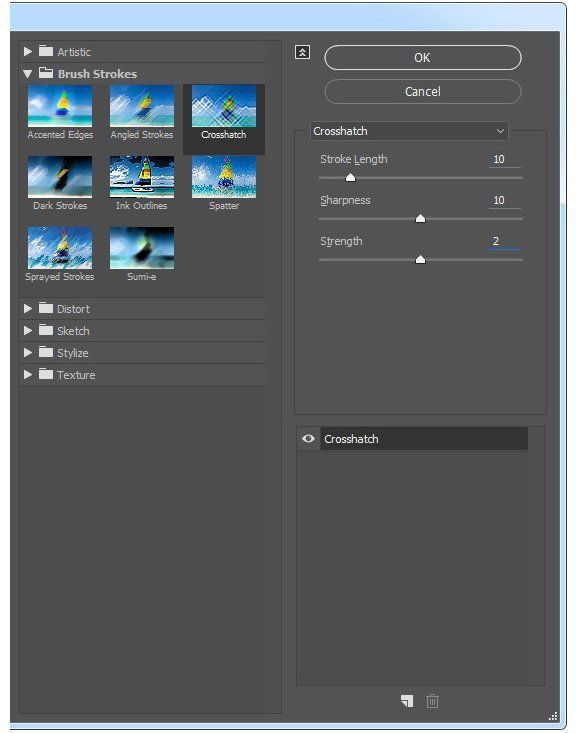Collapse the Brush Strokes category triangle

[28, 74]
